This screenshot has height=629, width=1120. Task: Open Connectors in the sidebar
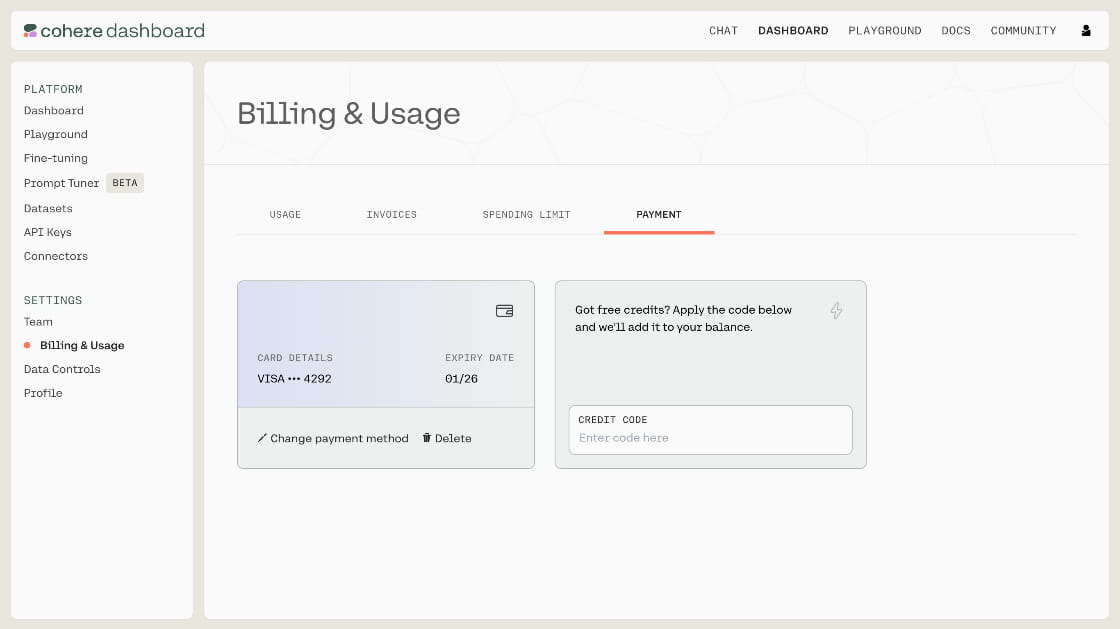click(56, 256)
